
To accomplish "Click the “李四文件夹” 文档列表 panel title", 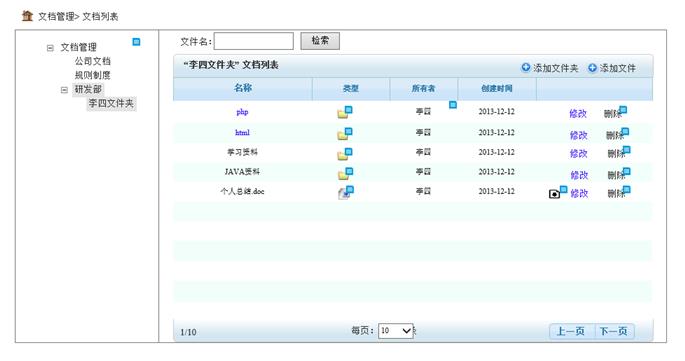I will (231, 65).
